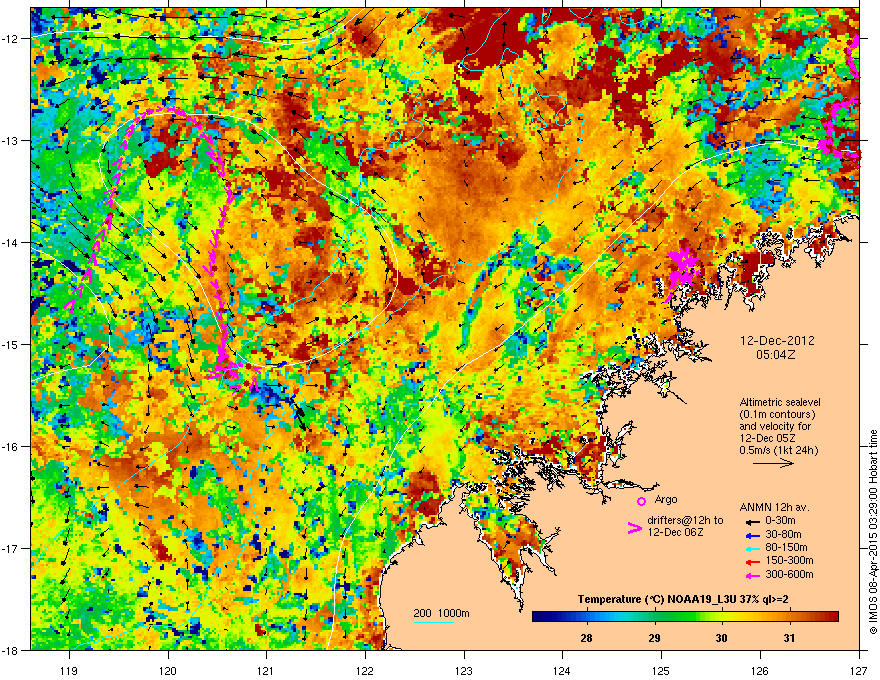The width and height of the screenshot is (880, 680).
Task: Click the colorbar value 31
Action: click(x=789, y=638)
